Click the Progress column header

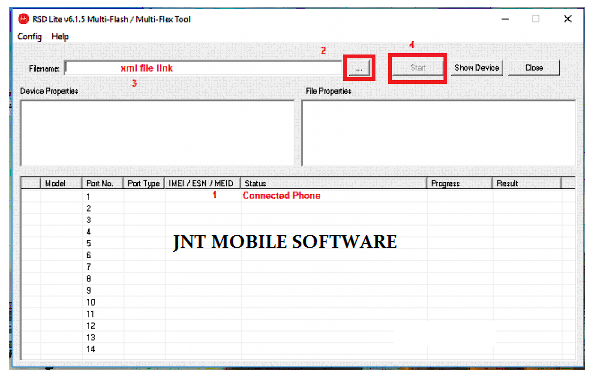click(460, 183)
